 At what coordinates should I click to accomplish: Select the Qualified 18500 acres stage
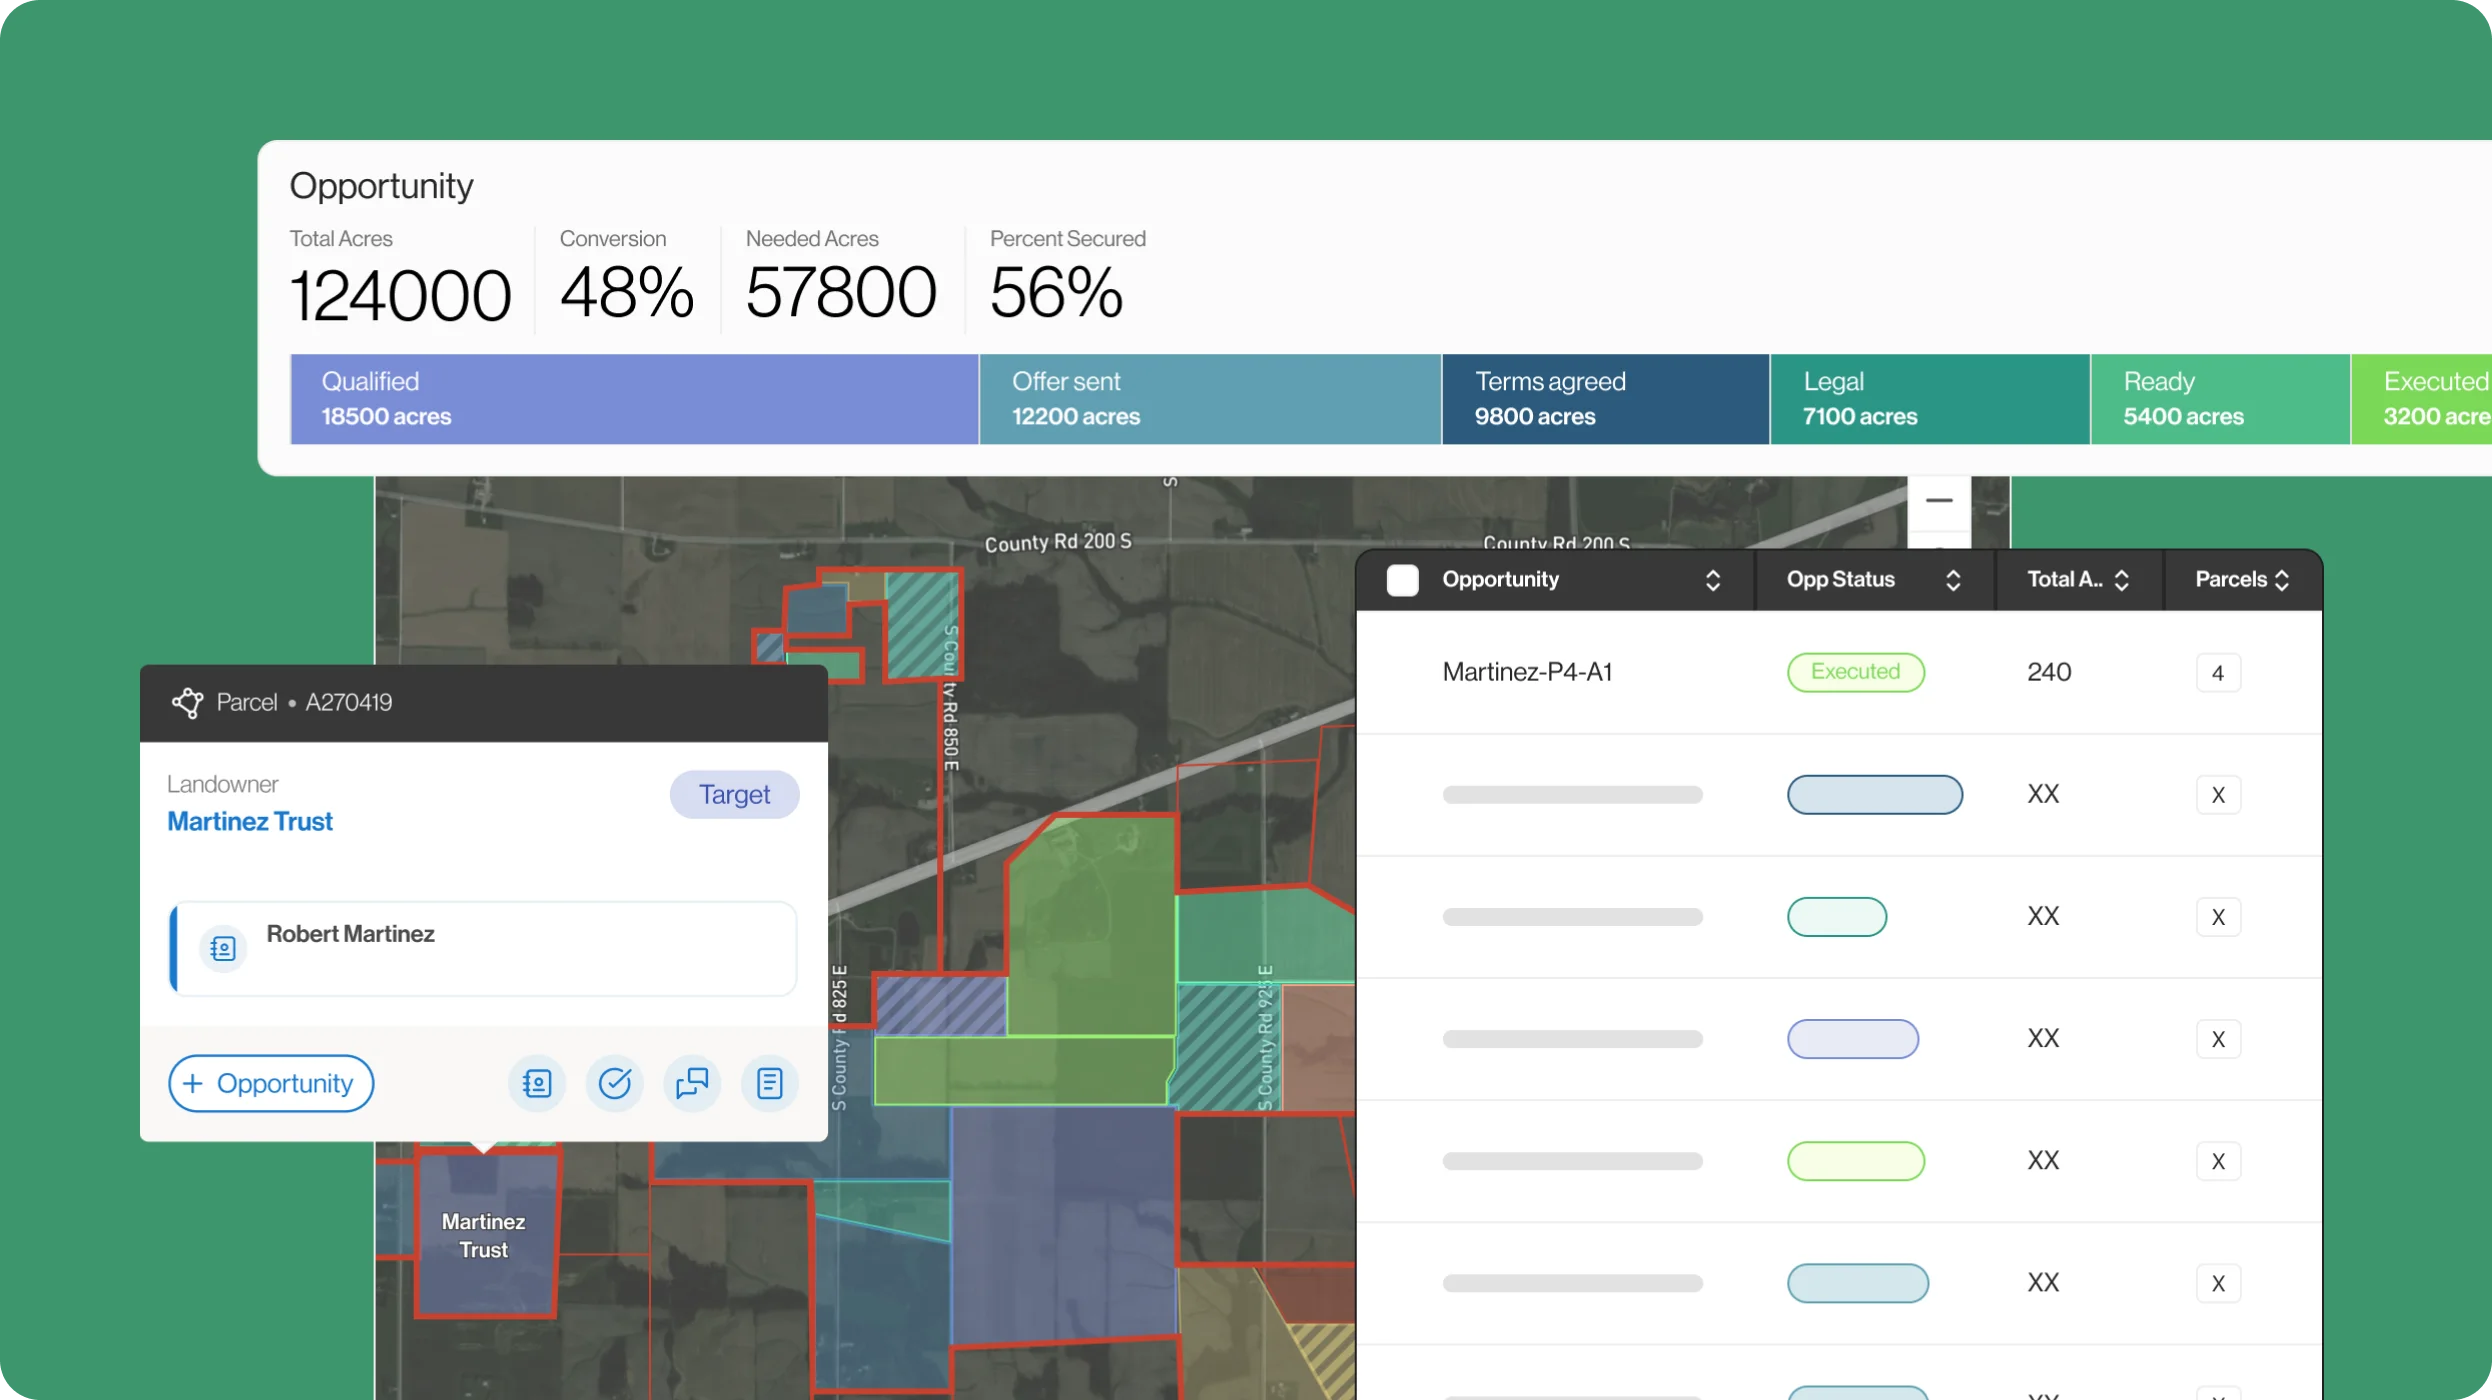coord(634,399)
